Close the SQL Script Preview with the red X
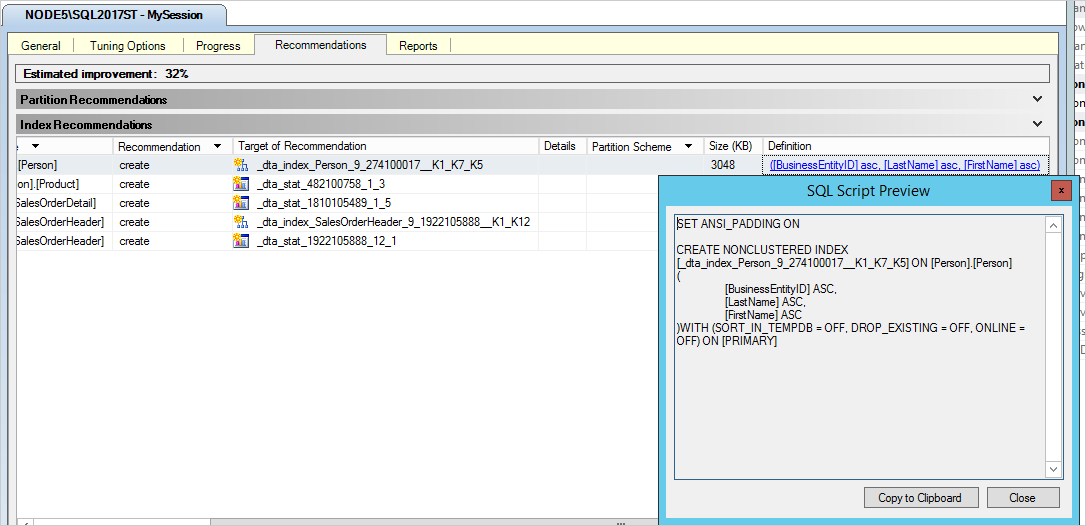This screenshot has width=1086, height=526. tap(1061, 191)
